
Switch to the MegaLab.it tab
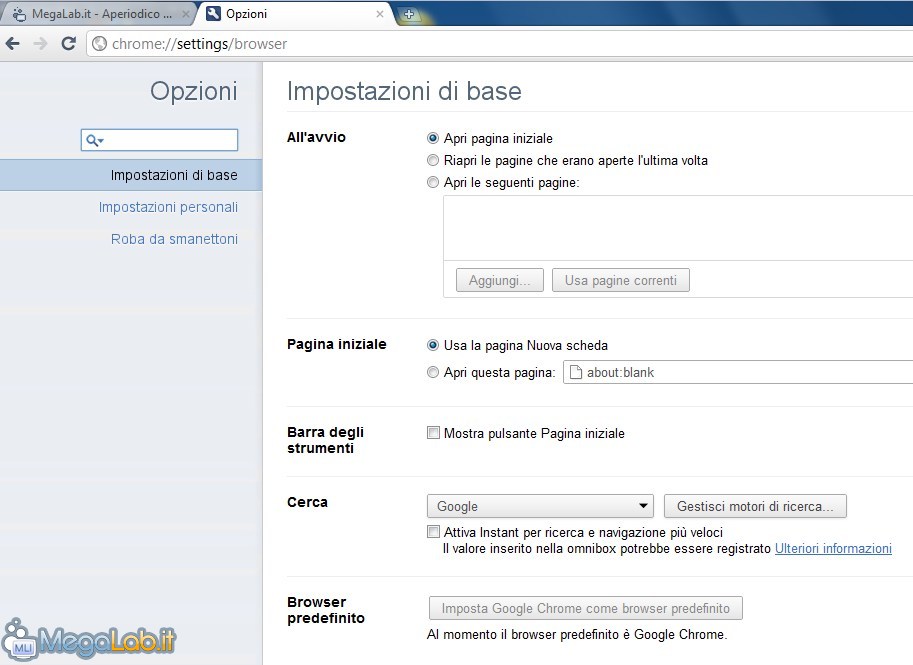[x=97, y=14]
